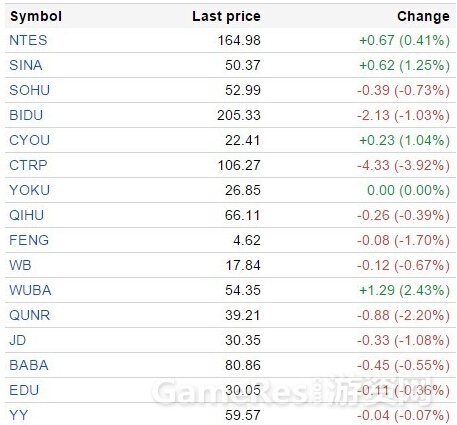
Task: Click the Last price column header
Action: coord(226,16)
